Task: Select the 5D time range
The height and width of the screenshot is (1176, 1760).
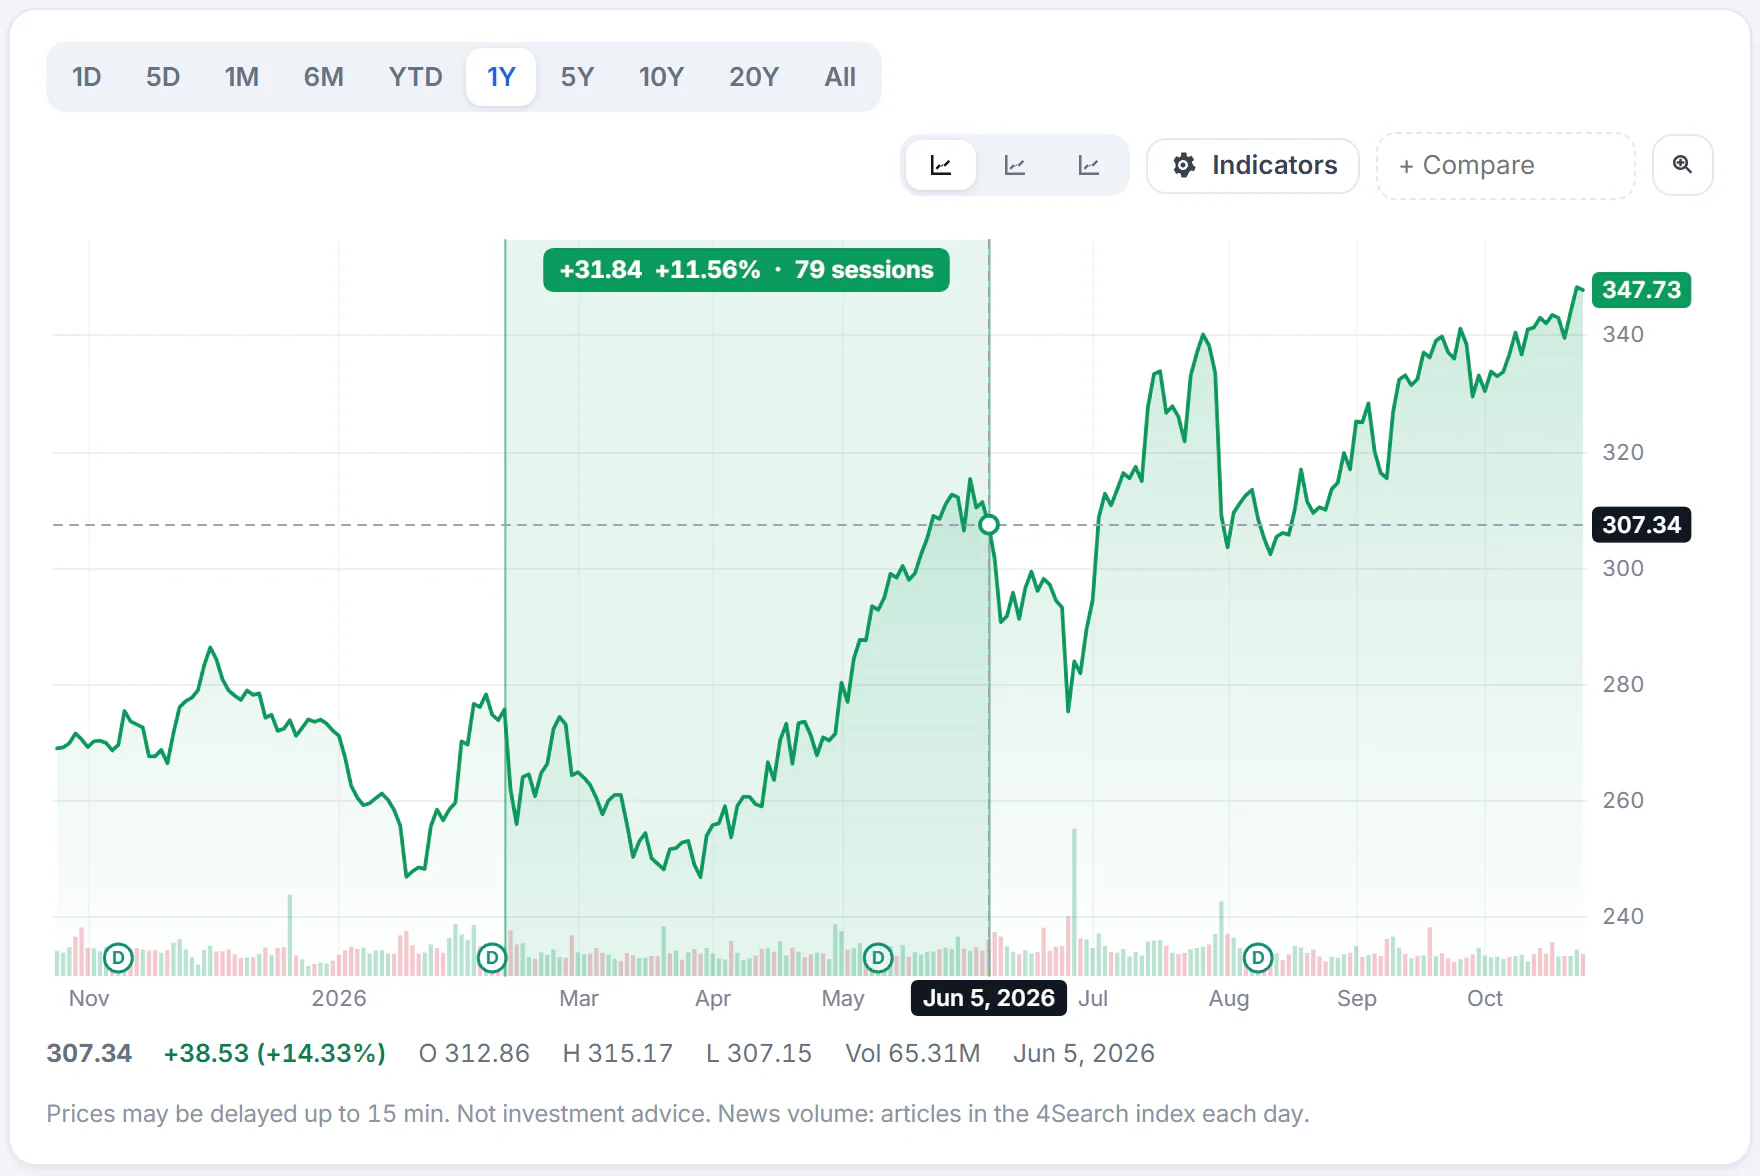Action: [x=163, y=77]
